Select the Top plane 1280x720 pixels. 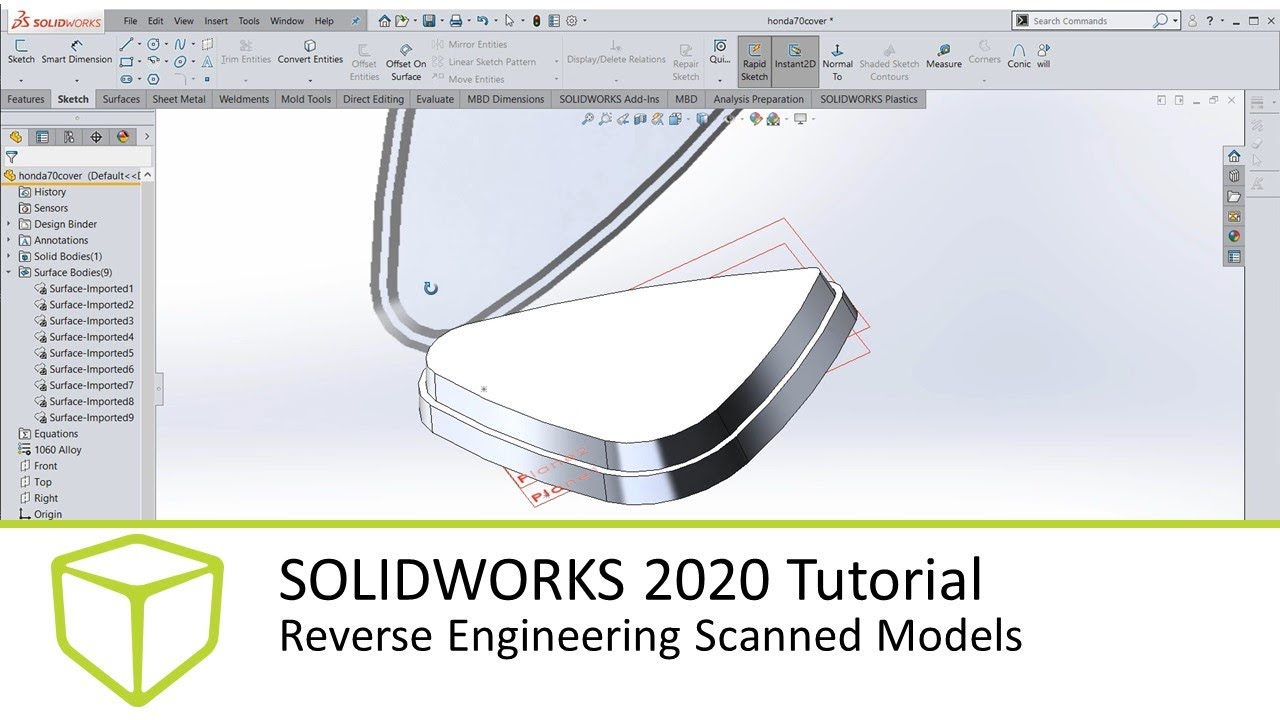click(x=35, y=482)
